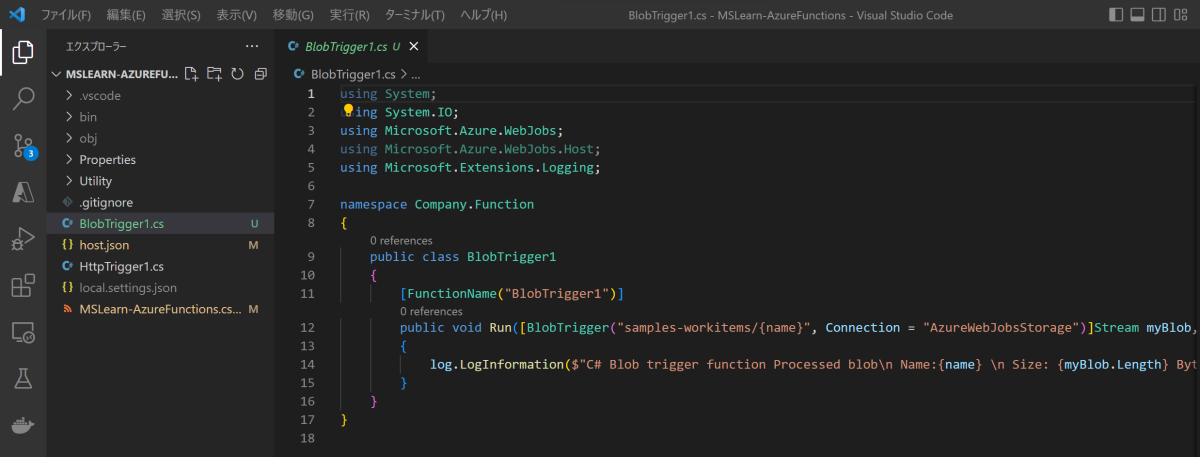Open the 編集(E) menu
Screen dimensions: 1200x457
coord(125,15)
